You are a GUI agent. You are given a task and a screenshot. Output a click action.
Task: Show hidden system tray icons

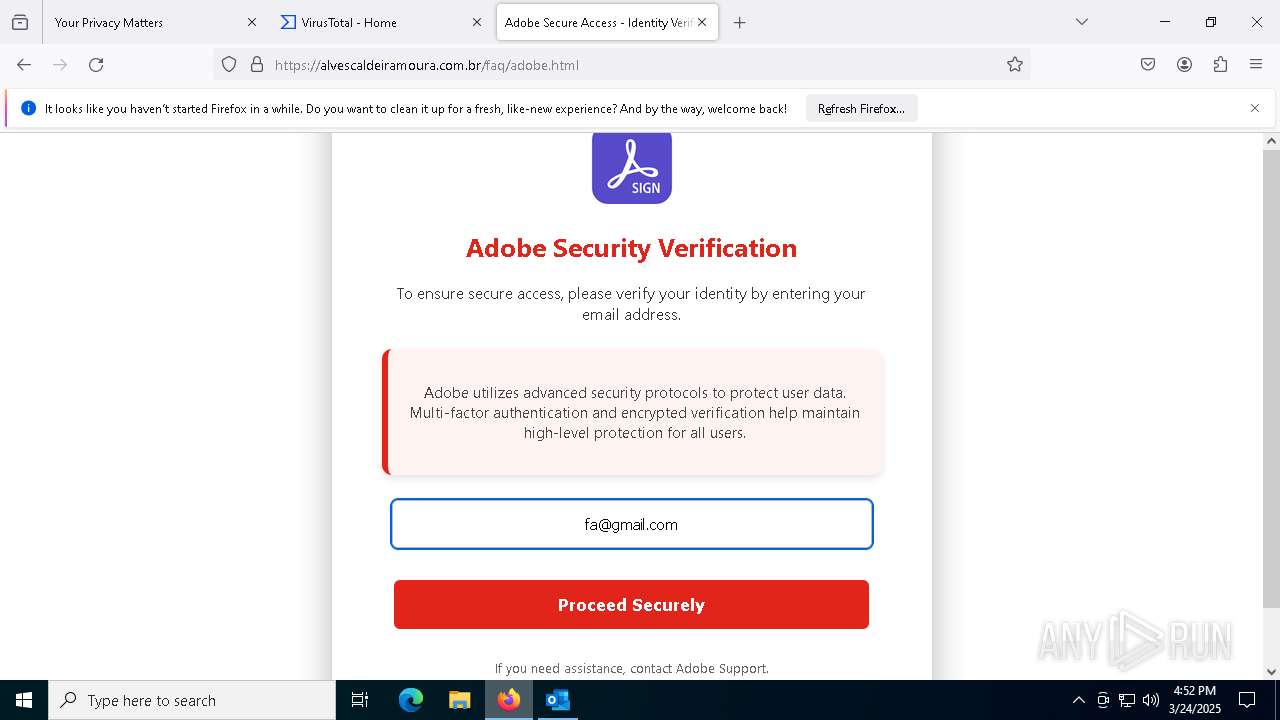point(1078,700)
